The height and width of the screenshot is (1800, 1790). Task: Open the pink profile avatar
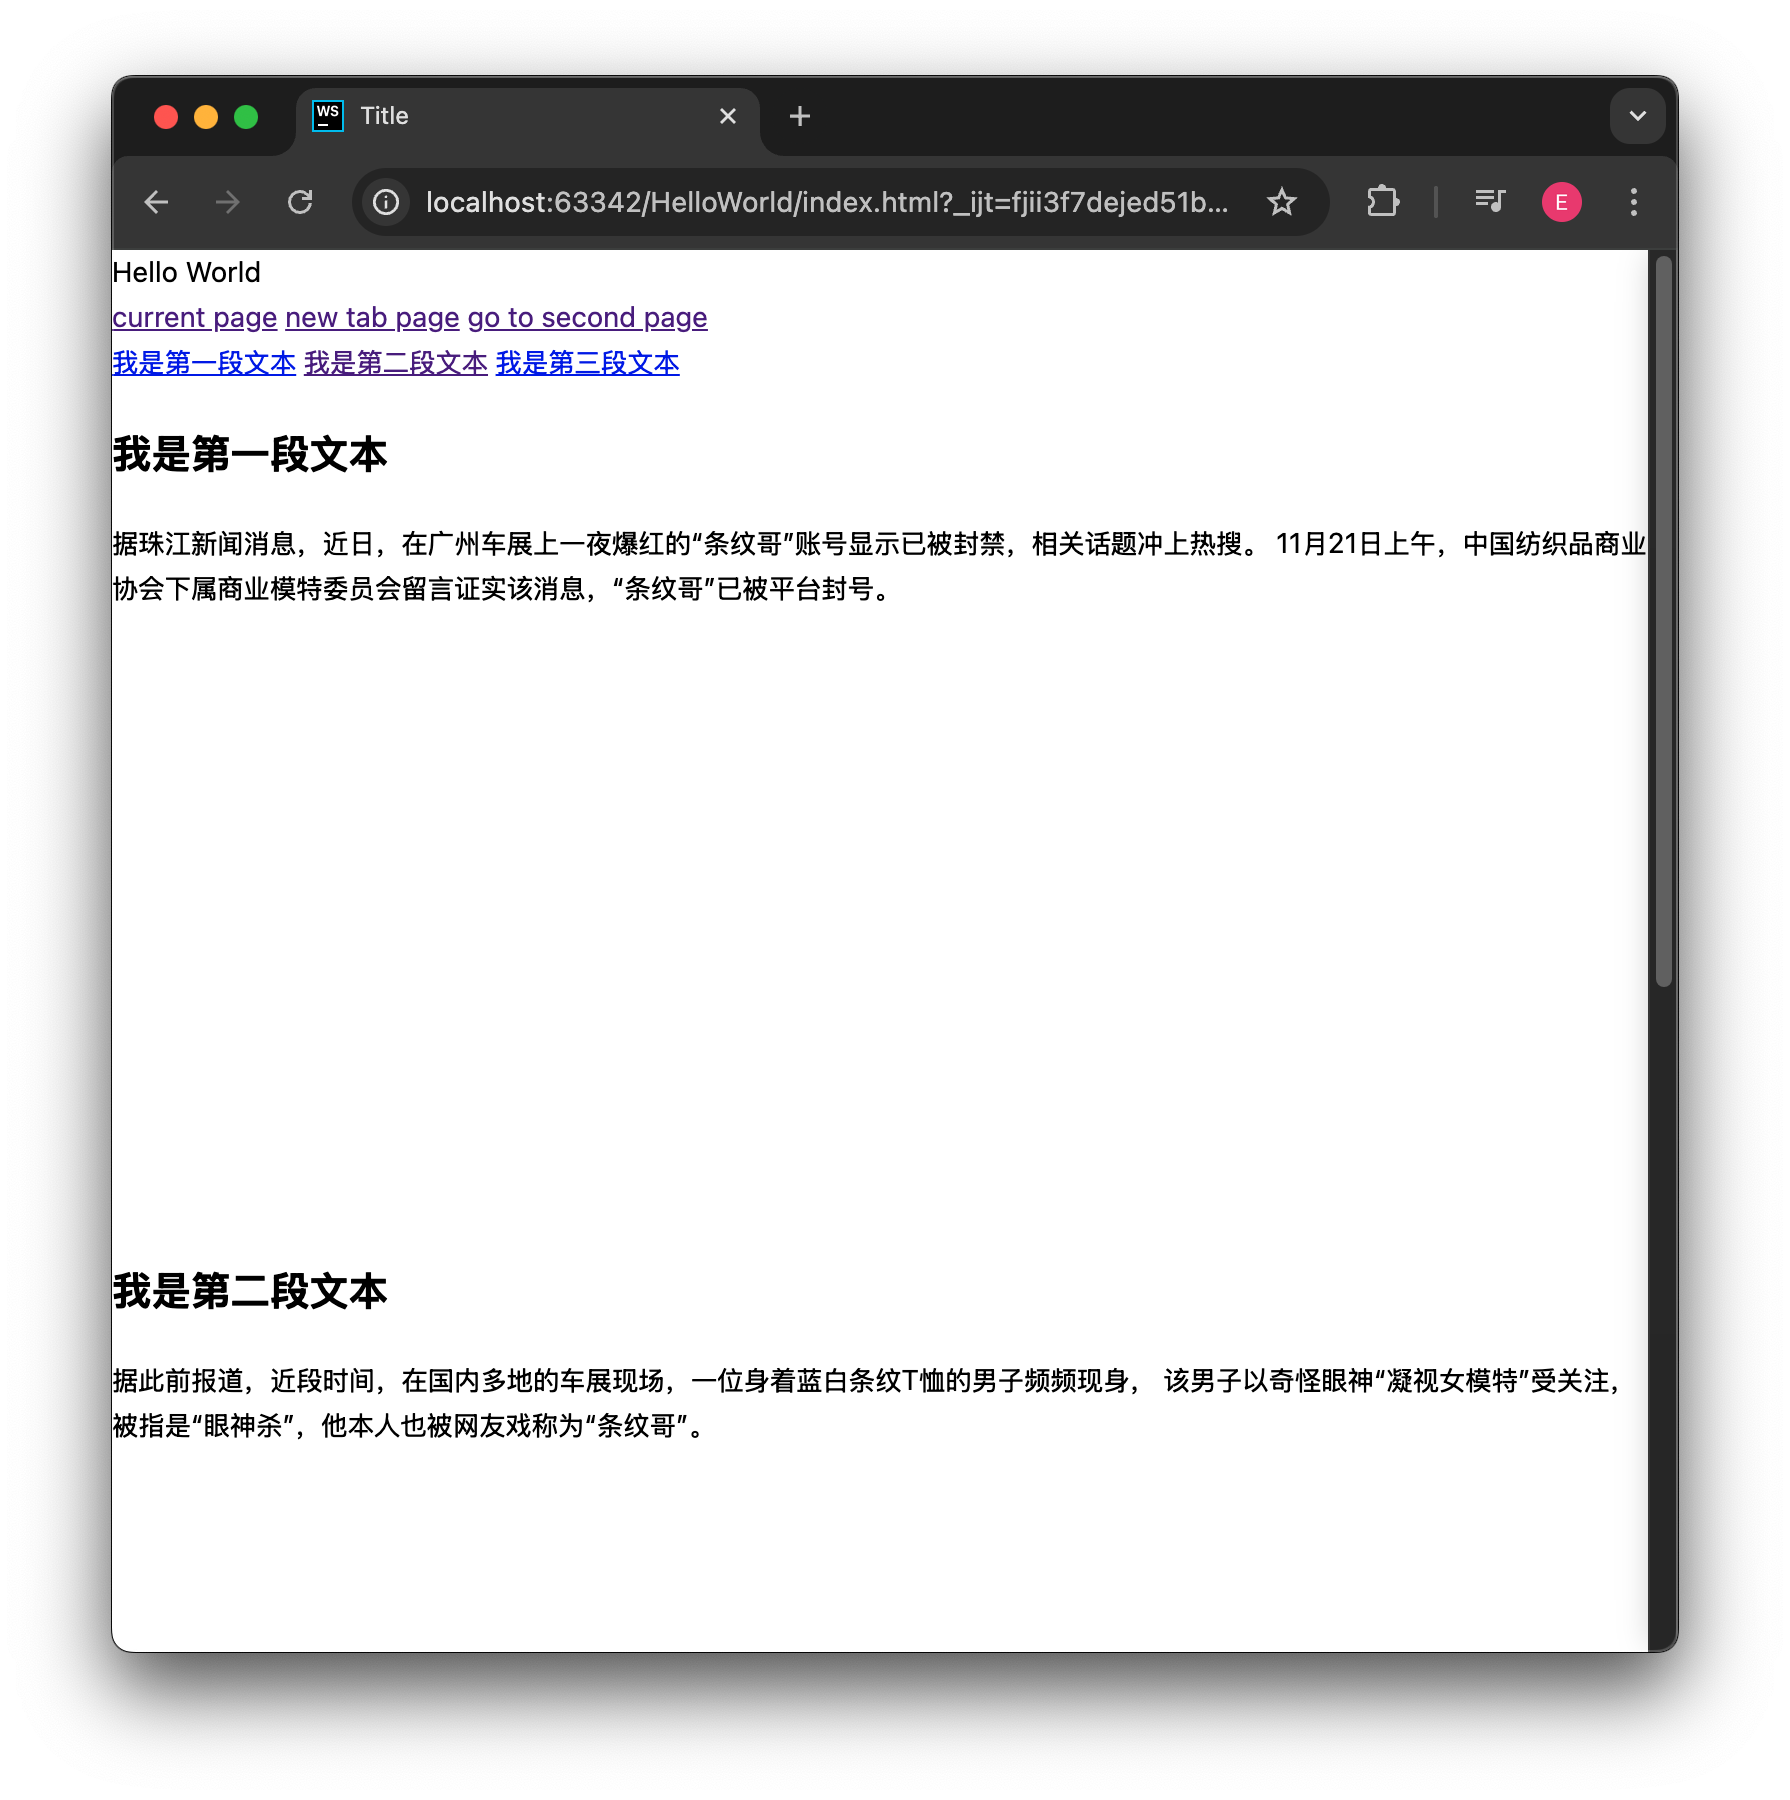1561,202
